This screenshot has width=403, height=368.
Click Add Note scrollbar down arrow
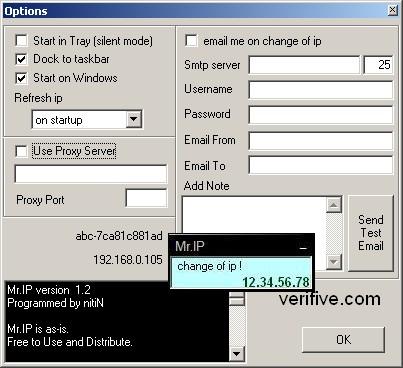click(x=334, y=262)
